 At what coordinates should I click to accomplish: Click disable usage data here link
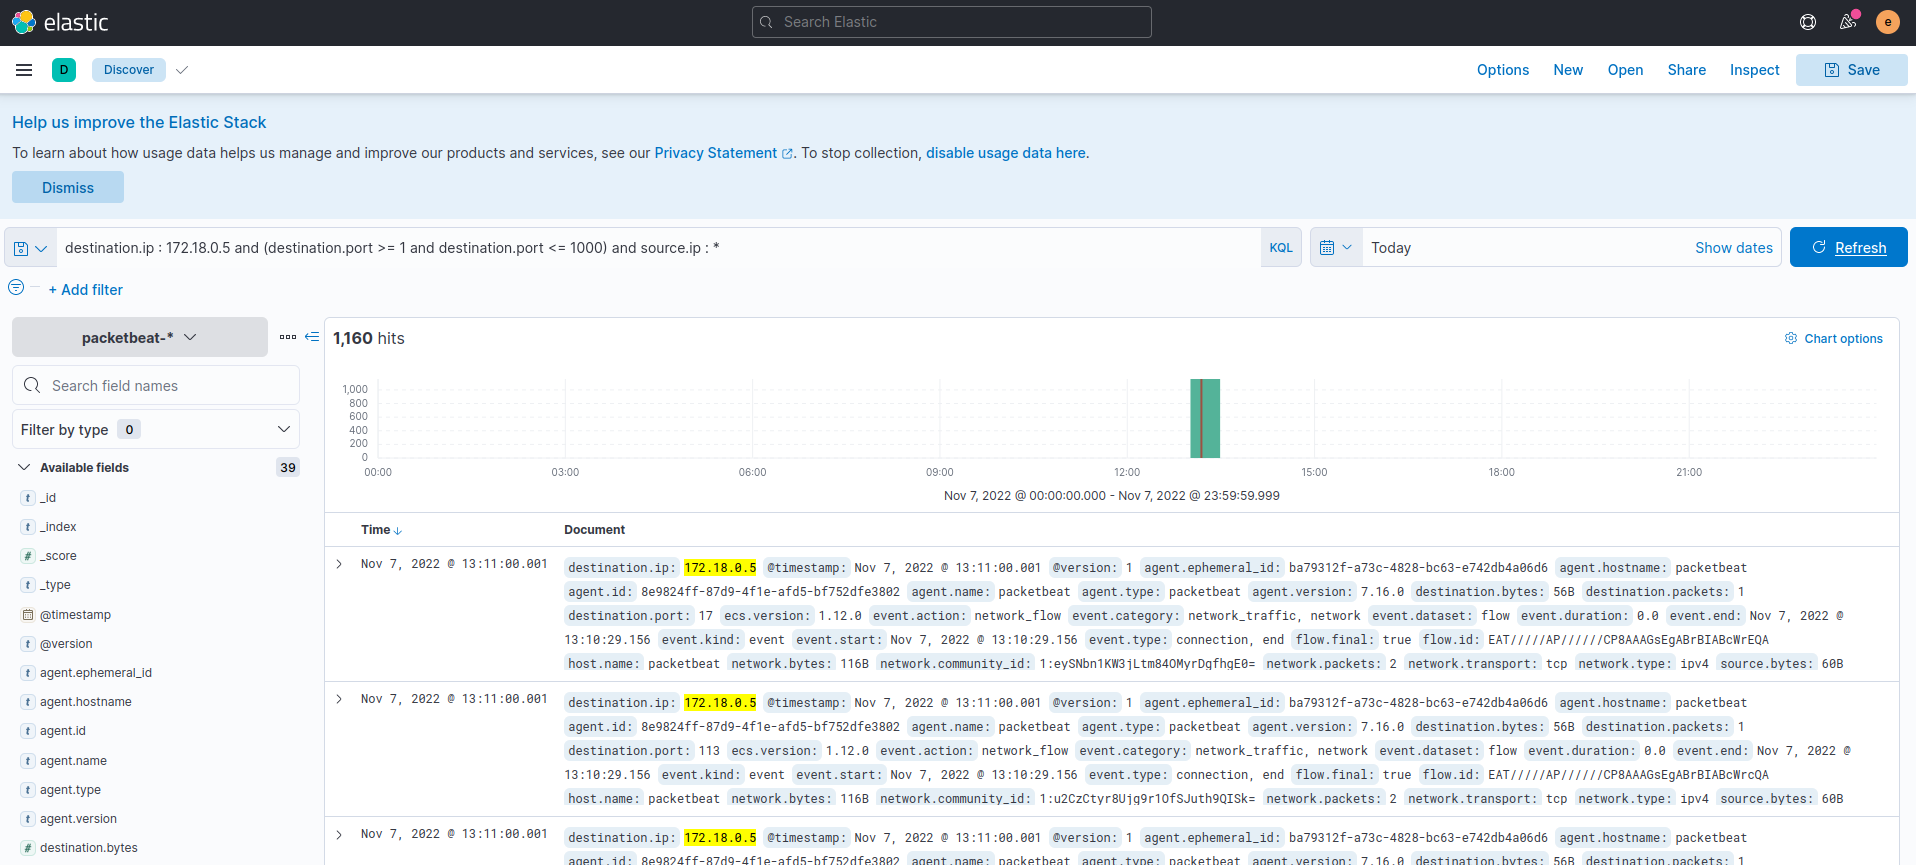(1006, 153)
